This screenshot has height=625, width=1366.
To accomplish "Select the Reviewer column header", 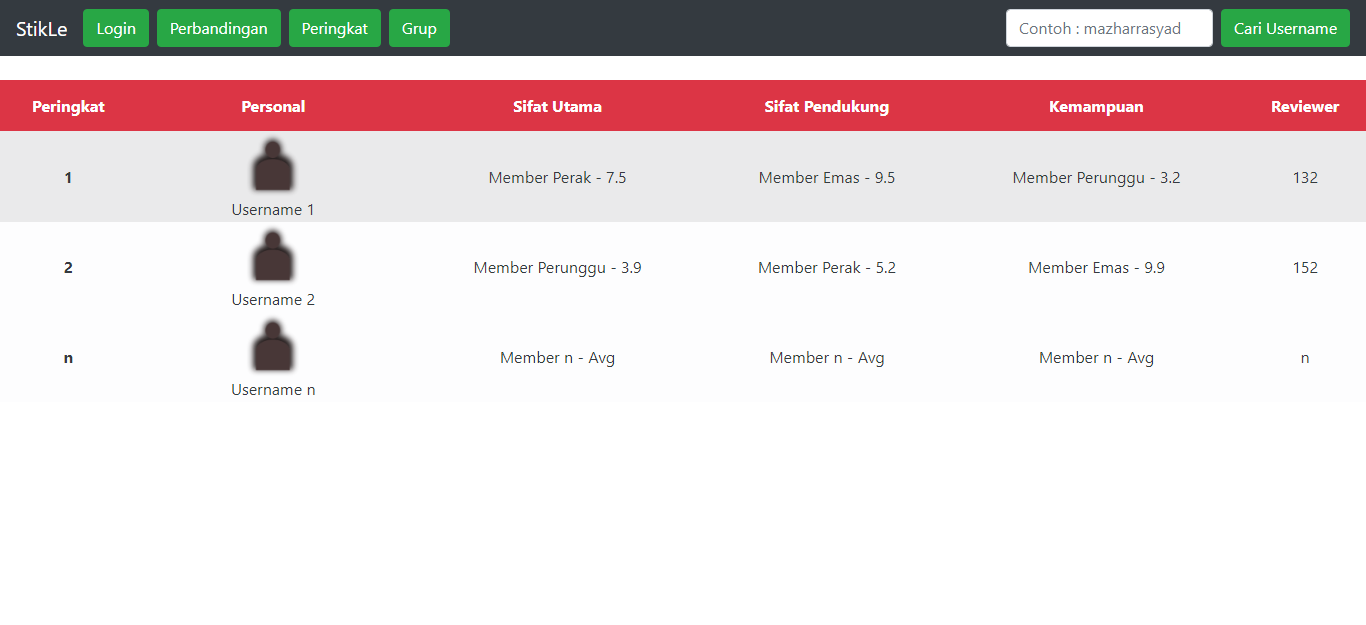I will [1305, 106].
